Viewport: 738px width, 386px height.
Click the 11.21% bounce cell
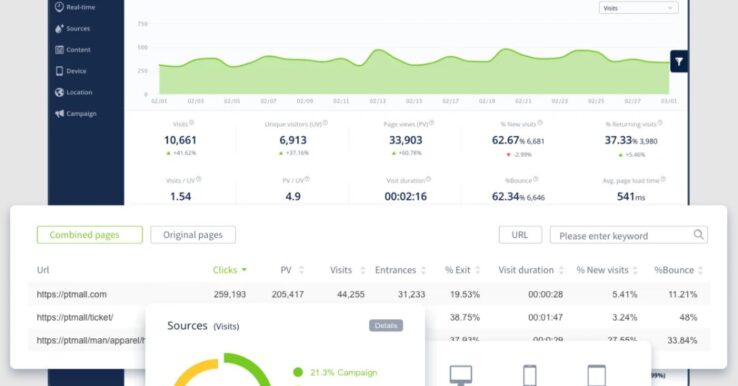tap(682, 294)
